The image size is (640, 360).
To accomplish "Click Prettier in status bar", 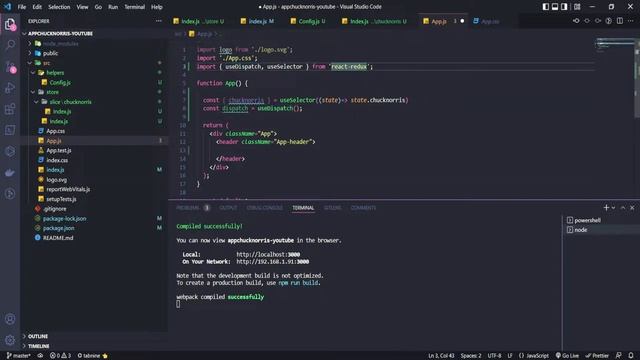I will click(597, 356).
